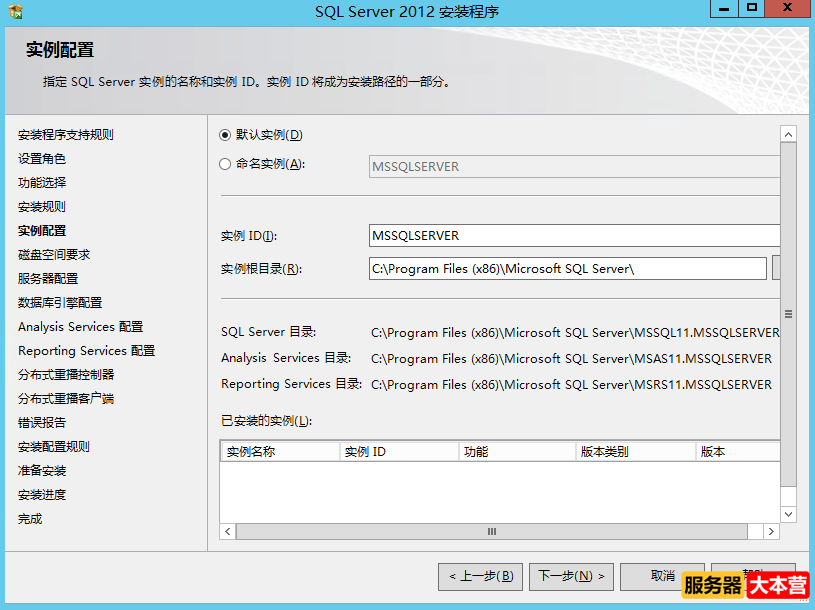Viewport: 815px width, 610px height.
Task: Click the 实例根目录 path field
Action: coord(568,269)
